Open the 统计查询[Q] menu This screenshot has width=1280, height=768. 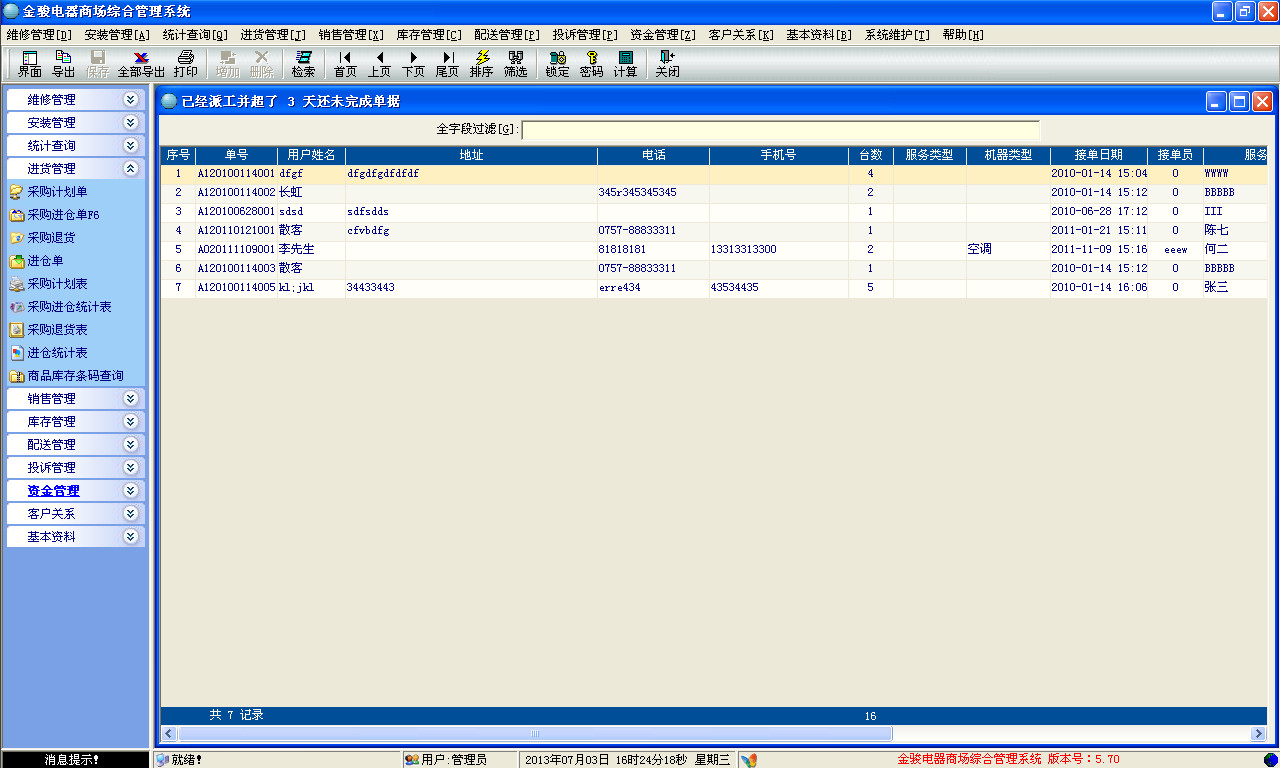[x=196, y=35]
